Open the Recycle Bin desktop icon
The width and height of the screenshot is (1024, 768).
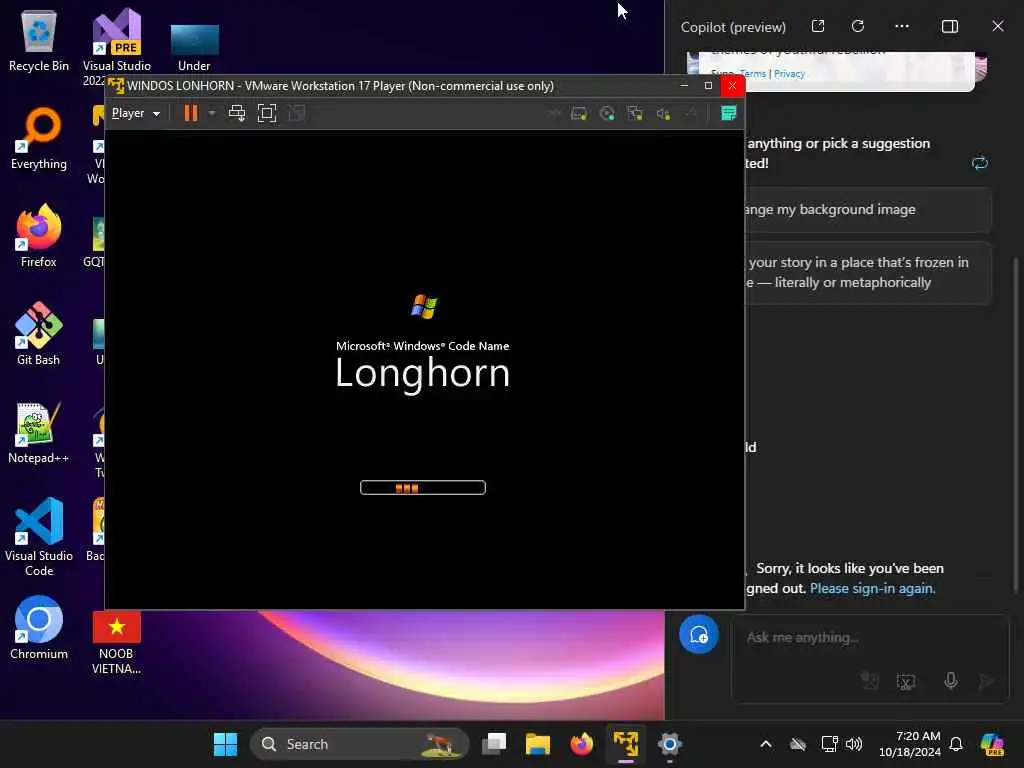(39, 42)
